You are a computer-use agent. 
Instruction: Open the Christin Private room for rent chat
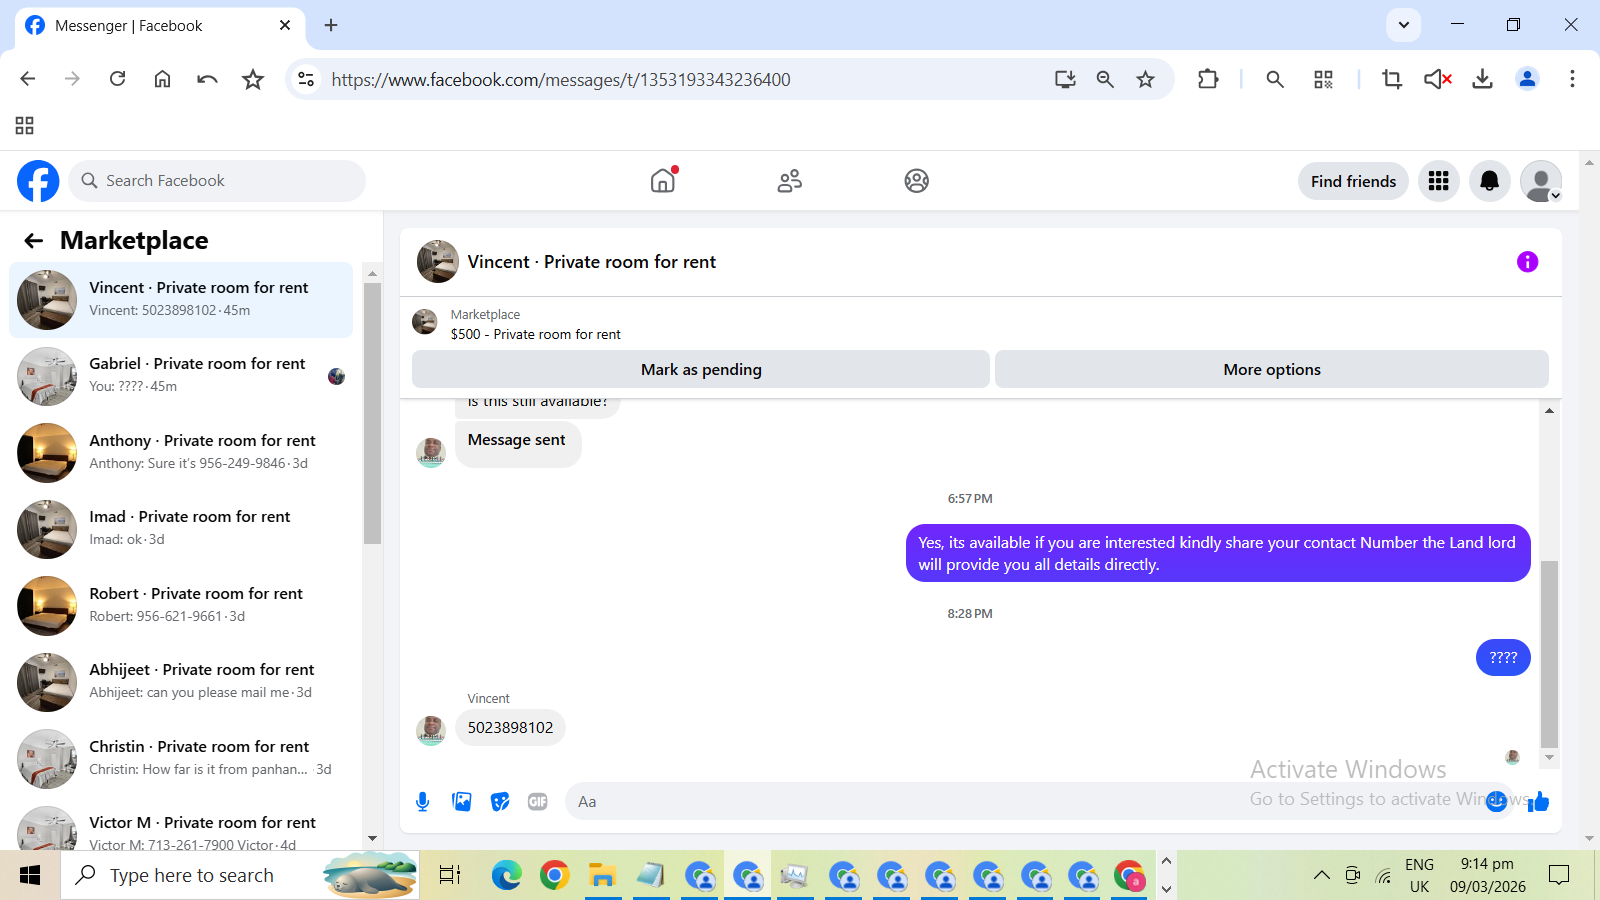click(181, 759)
